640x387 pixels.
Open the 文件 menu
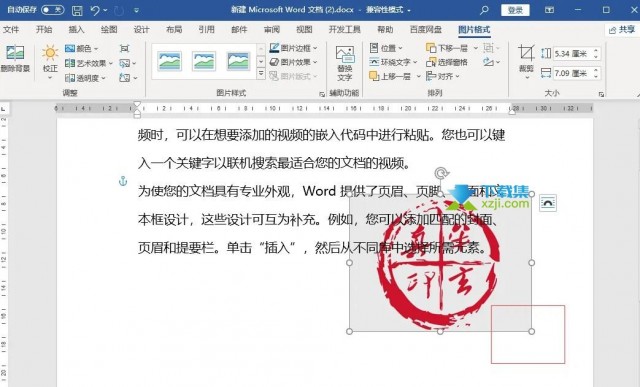point(11,29)
